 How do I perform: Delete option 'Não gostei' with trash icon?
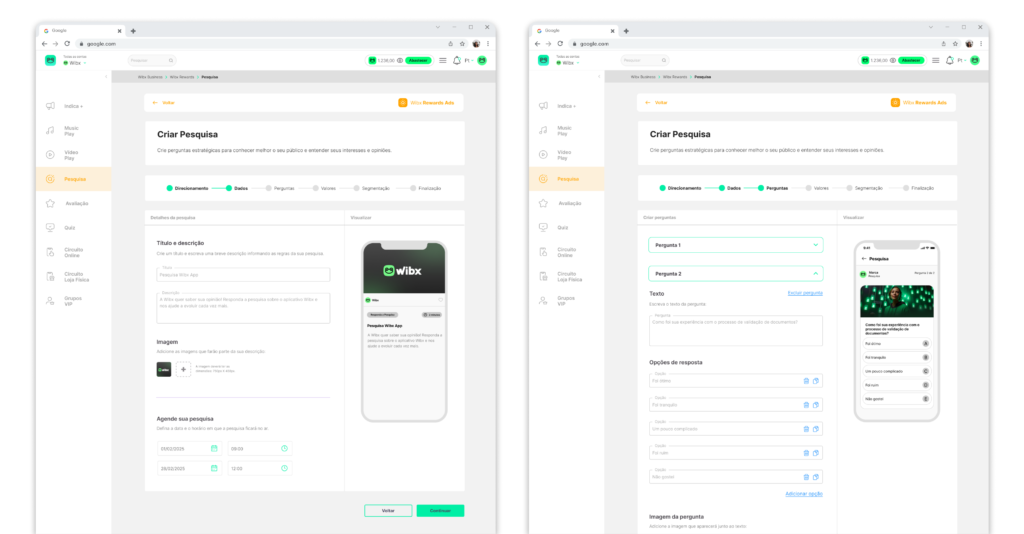pyautogui.click(x=806, y=477)
